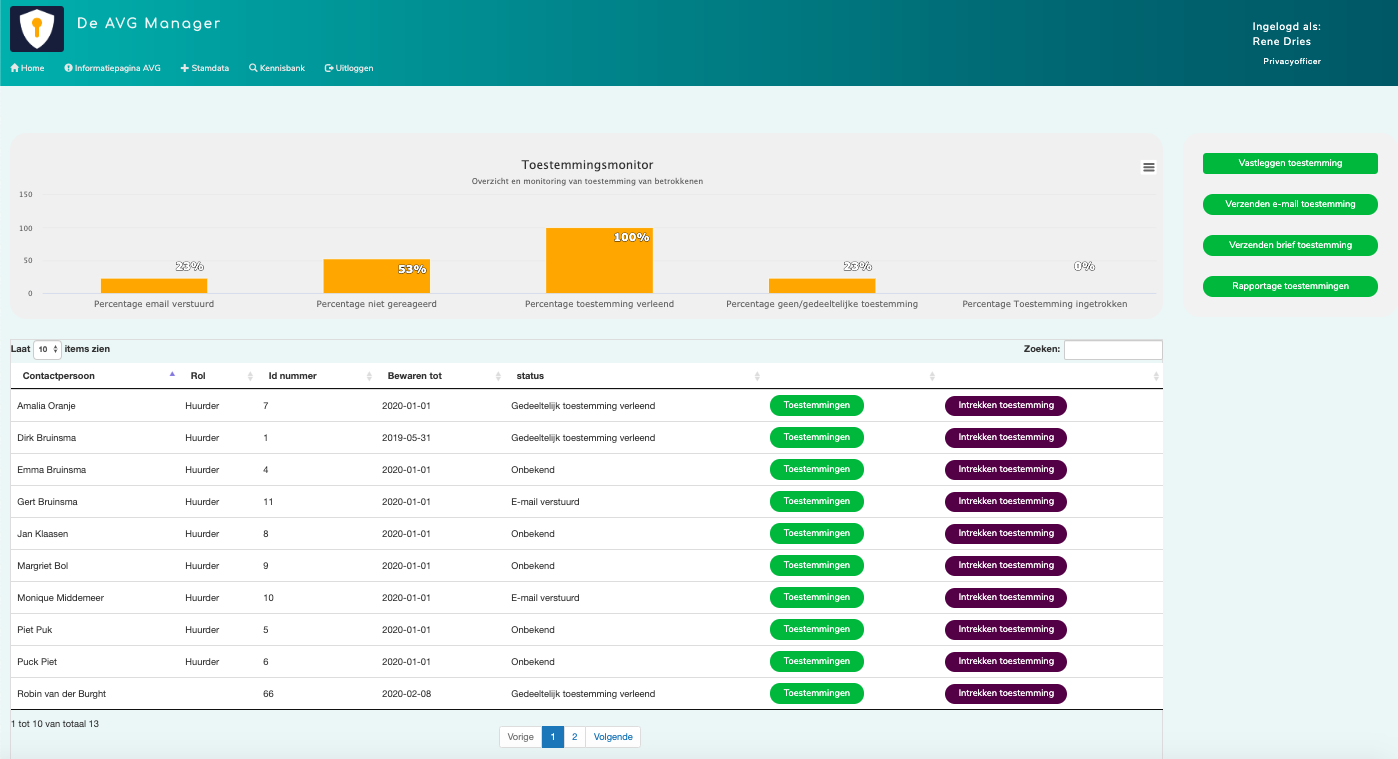
Task: Open the chart hamburger menu icon
Action: point(1149,167)
